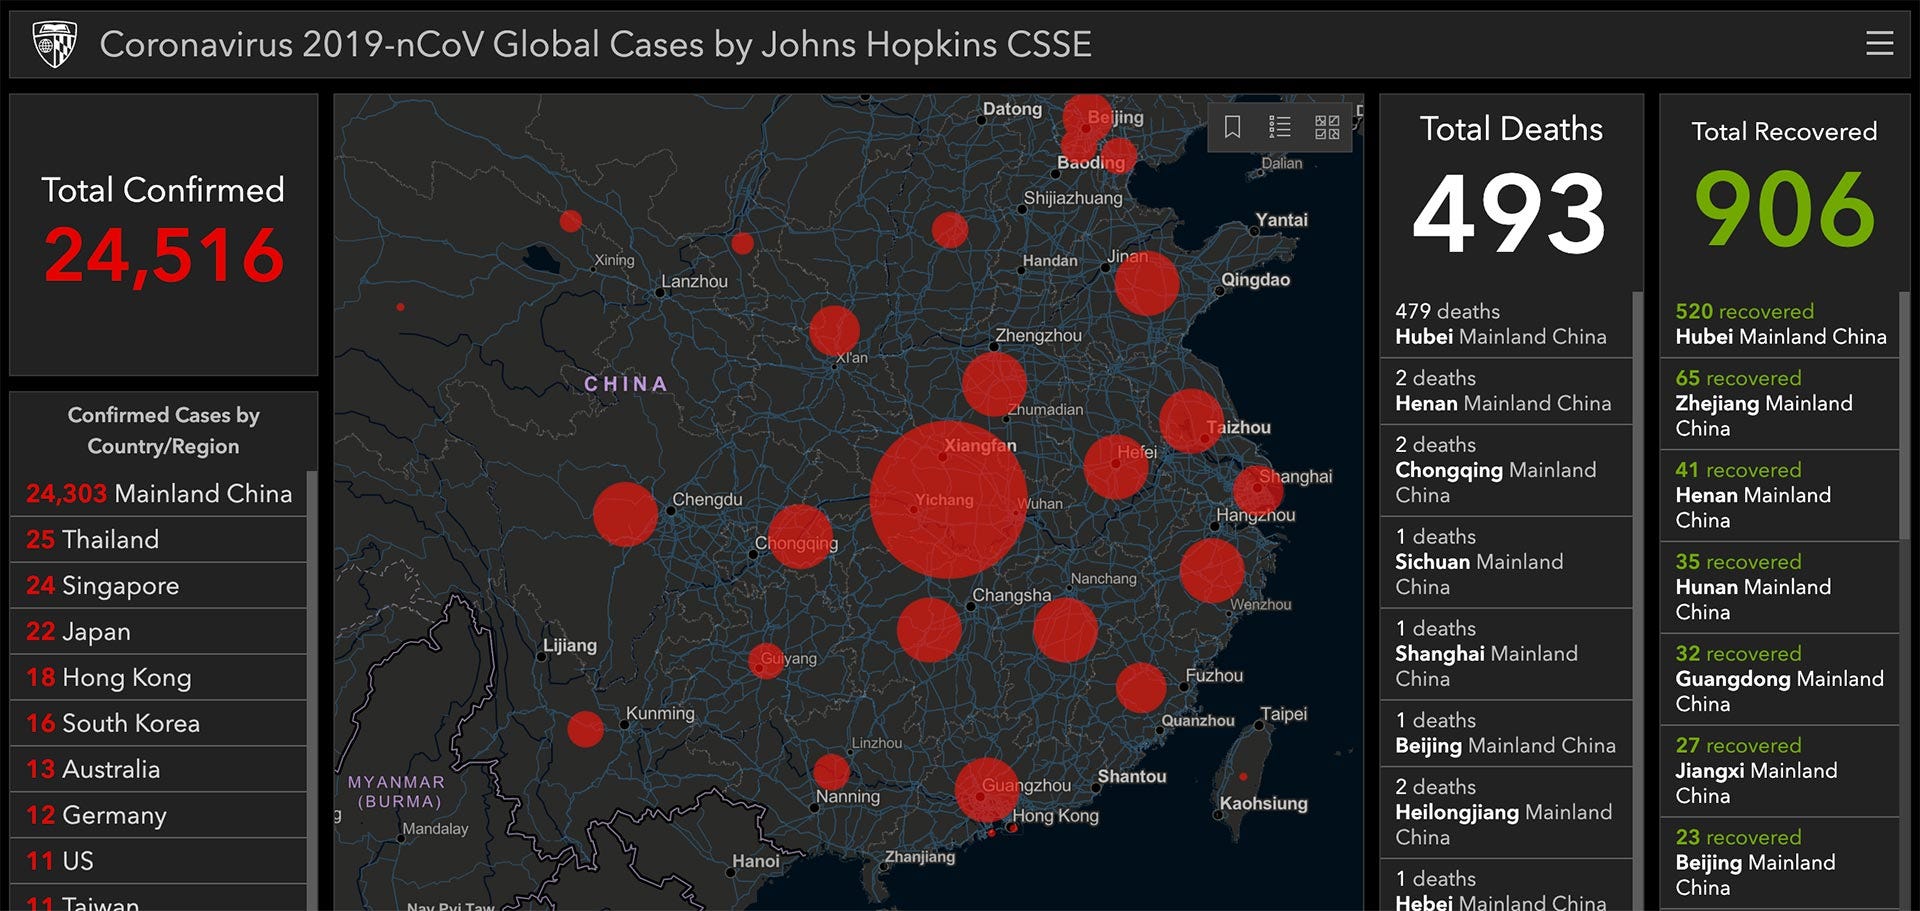Click the country list scrollbar
1920x911 pixels.
[312, 690]
